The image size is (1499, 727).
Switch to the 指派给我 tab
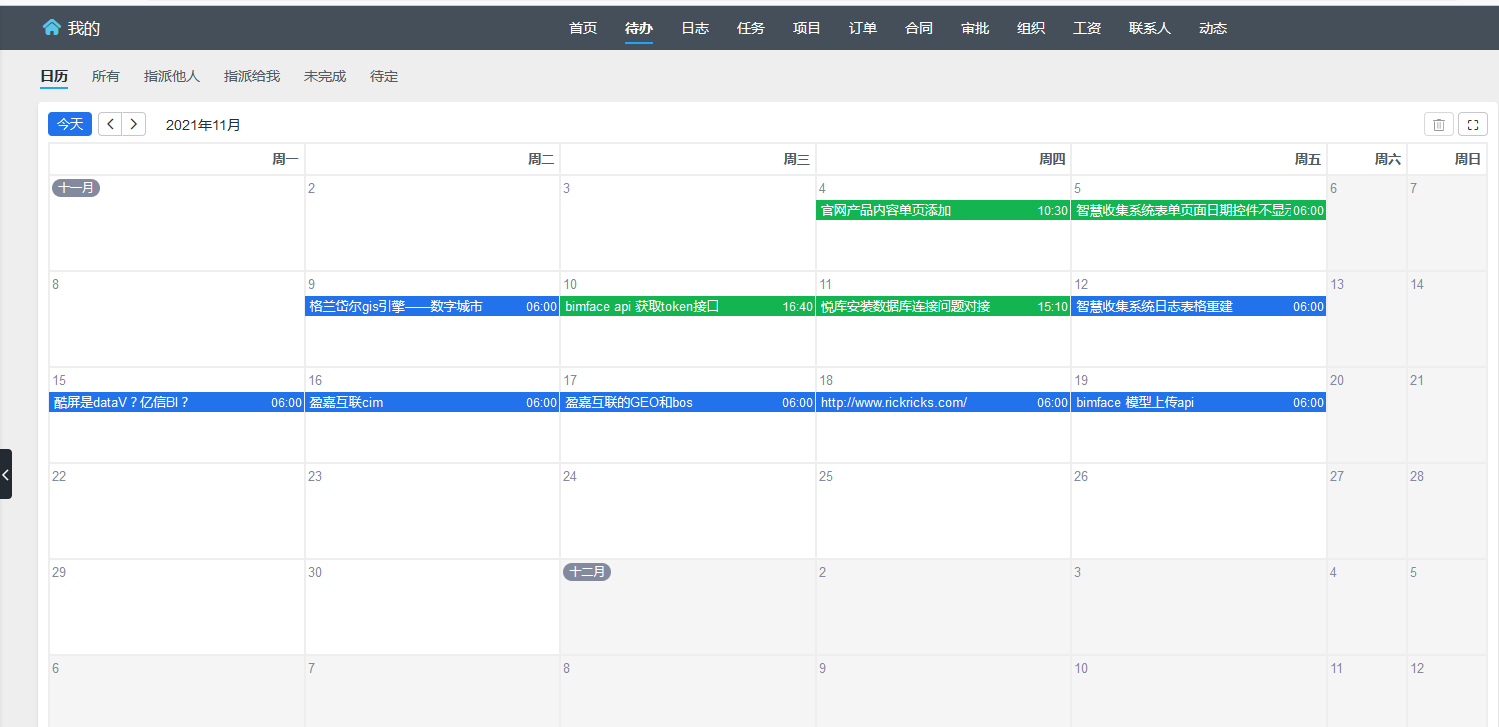coord(252,76)
